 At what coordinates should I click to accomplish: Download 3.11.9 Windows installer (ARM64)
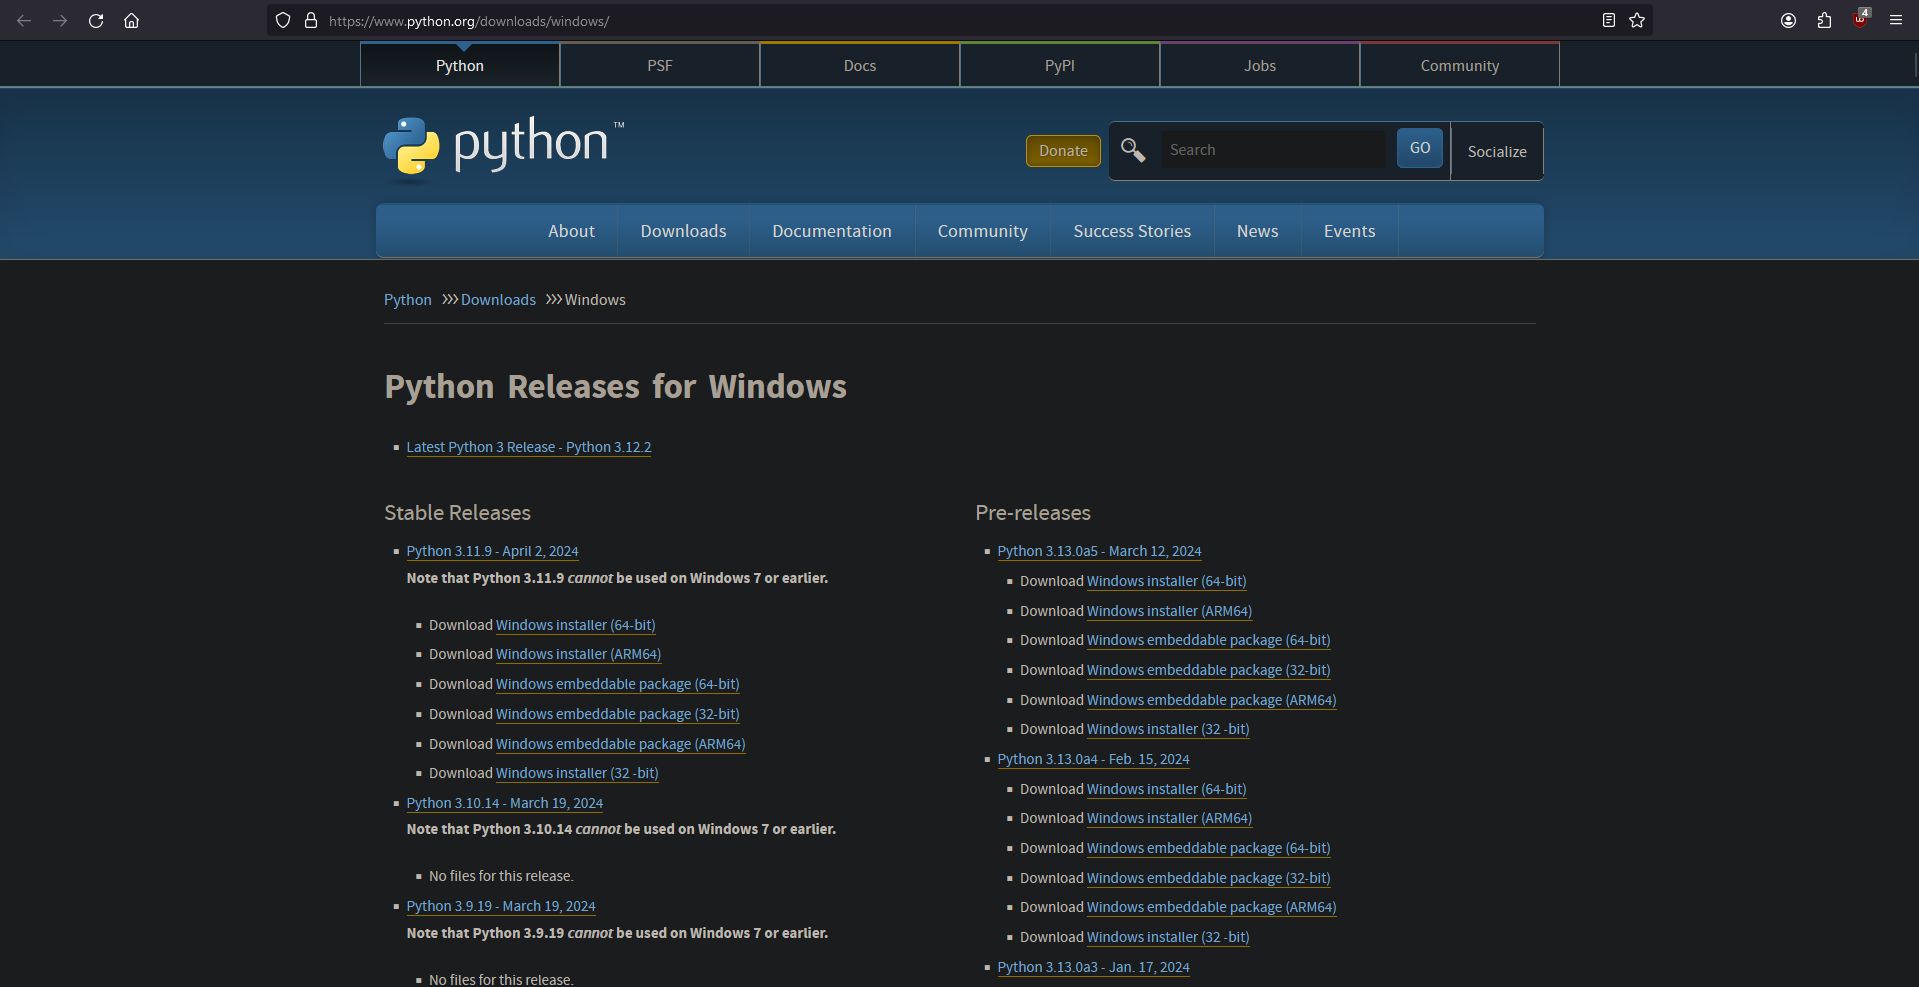579,654
